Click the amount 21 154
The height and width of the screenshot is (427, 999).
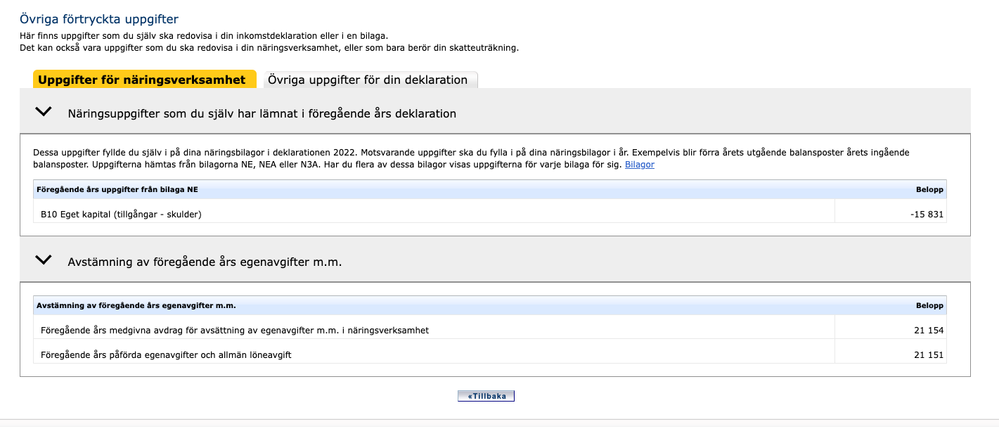(929, 330)
